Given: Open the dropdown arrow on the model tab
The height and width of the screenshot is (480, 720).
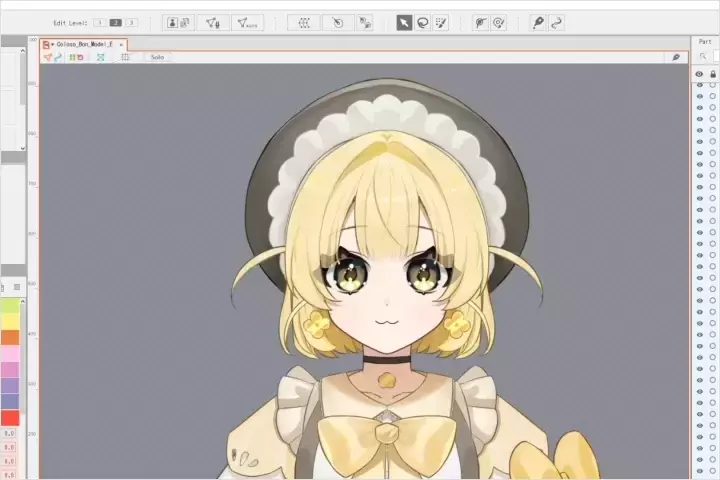Looking at the screenshot, I should coord(52,45).
